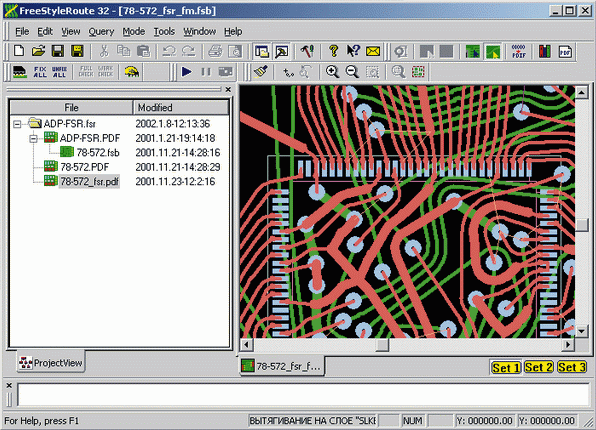Click the Print printer icon

point(215,51)
